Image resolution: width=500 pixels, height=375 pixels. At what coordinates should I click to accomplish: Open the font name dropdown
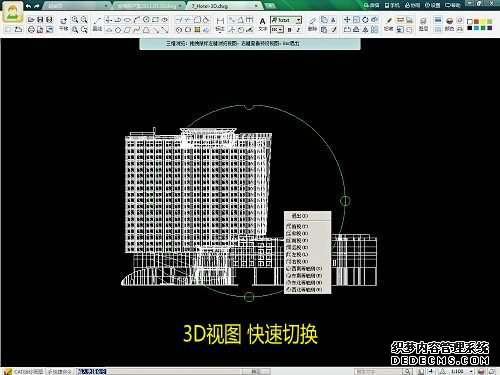(299, 20)
